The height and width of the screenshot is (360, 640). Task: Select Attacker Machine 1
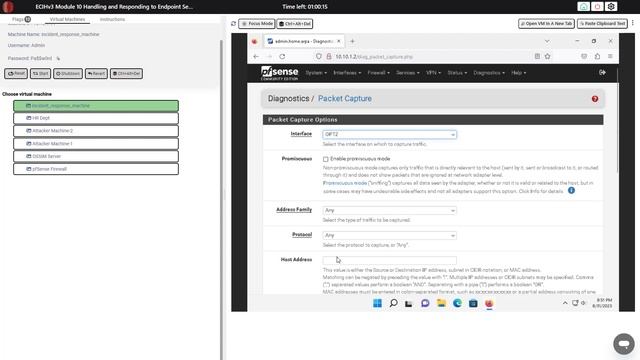click(96, 144)
